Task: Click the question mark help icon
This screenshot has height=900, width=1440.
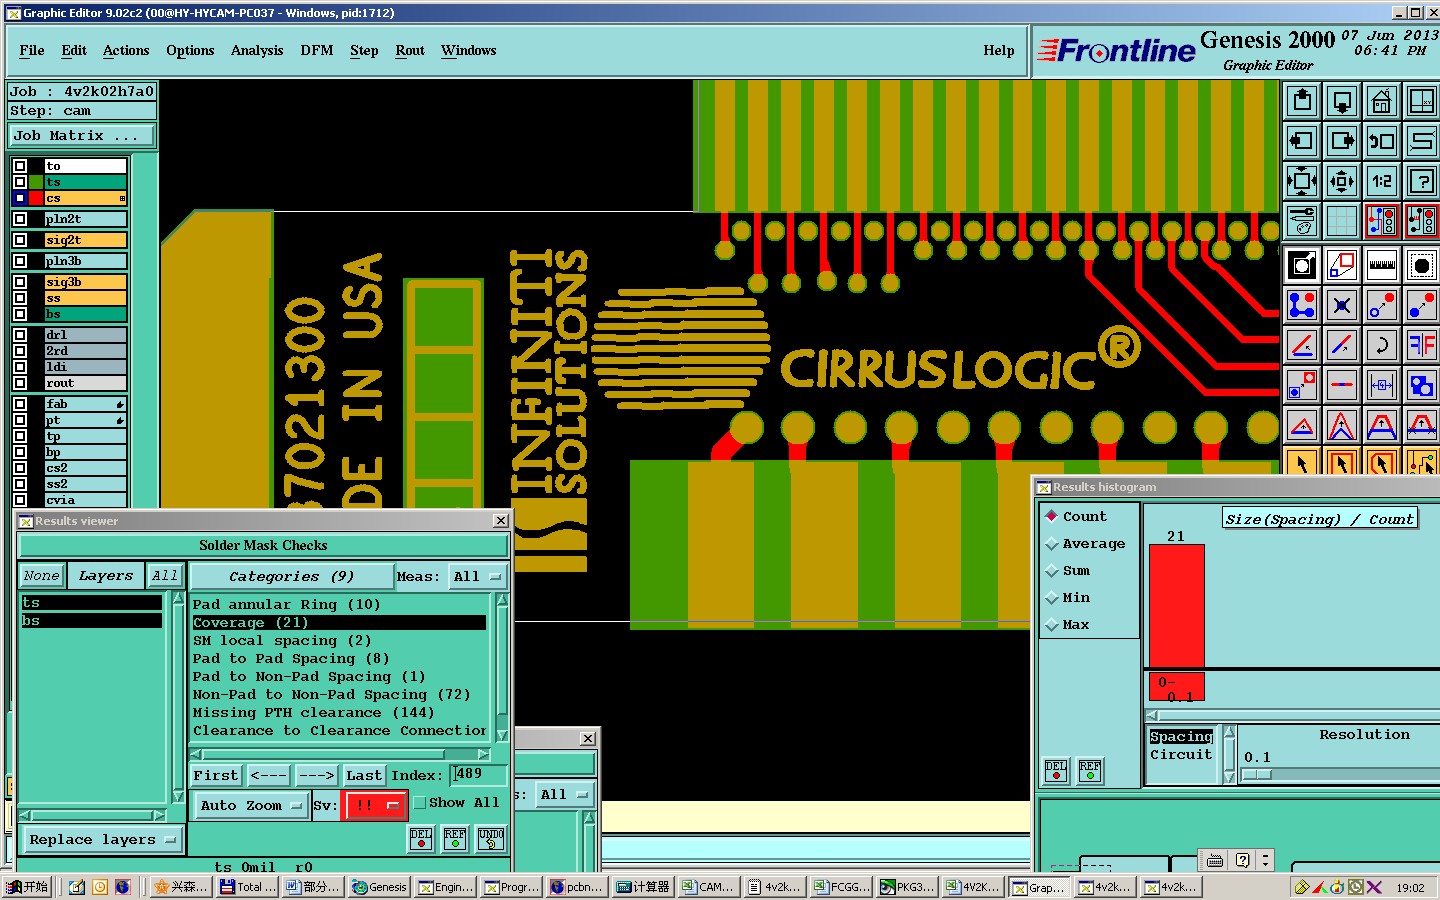Action: (1421, 181)
